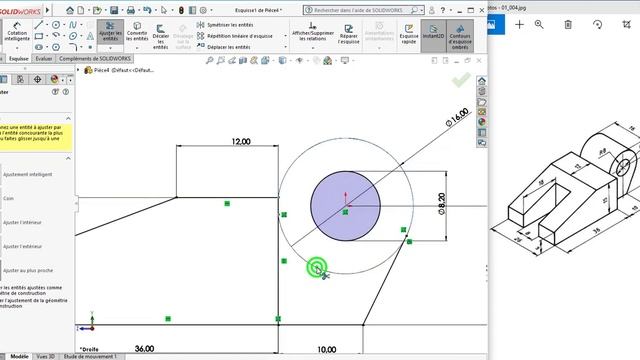Collapse the yellow message section chevron
Viewport: 640px width, 360px height.
coord(69,118)
